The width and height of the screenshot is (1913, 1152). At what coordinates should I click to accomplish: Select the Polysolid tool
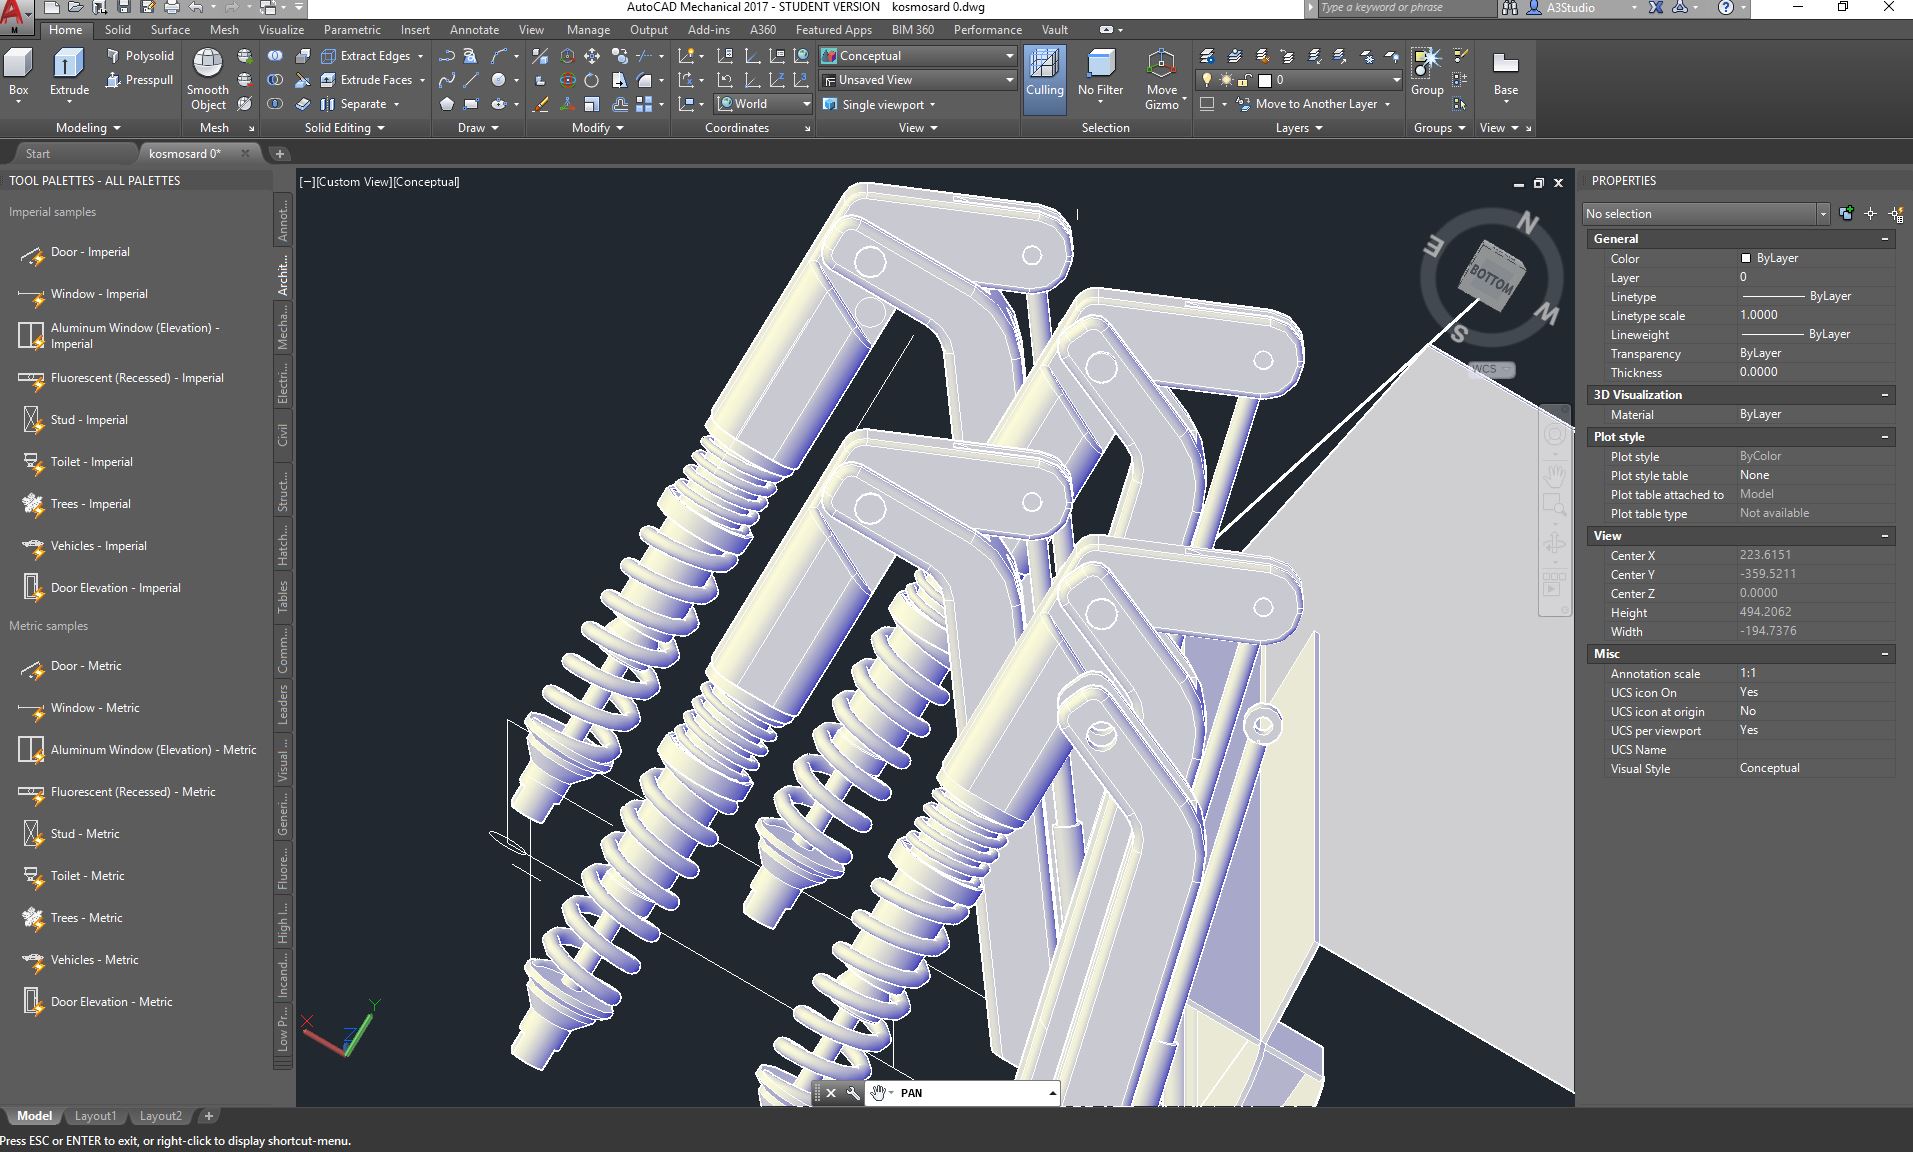click(x=140, y=56)
